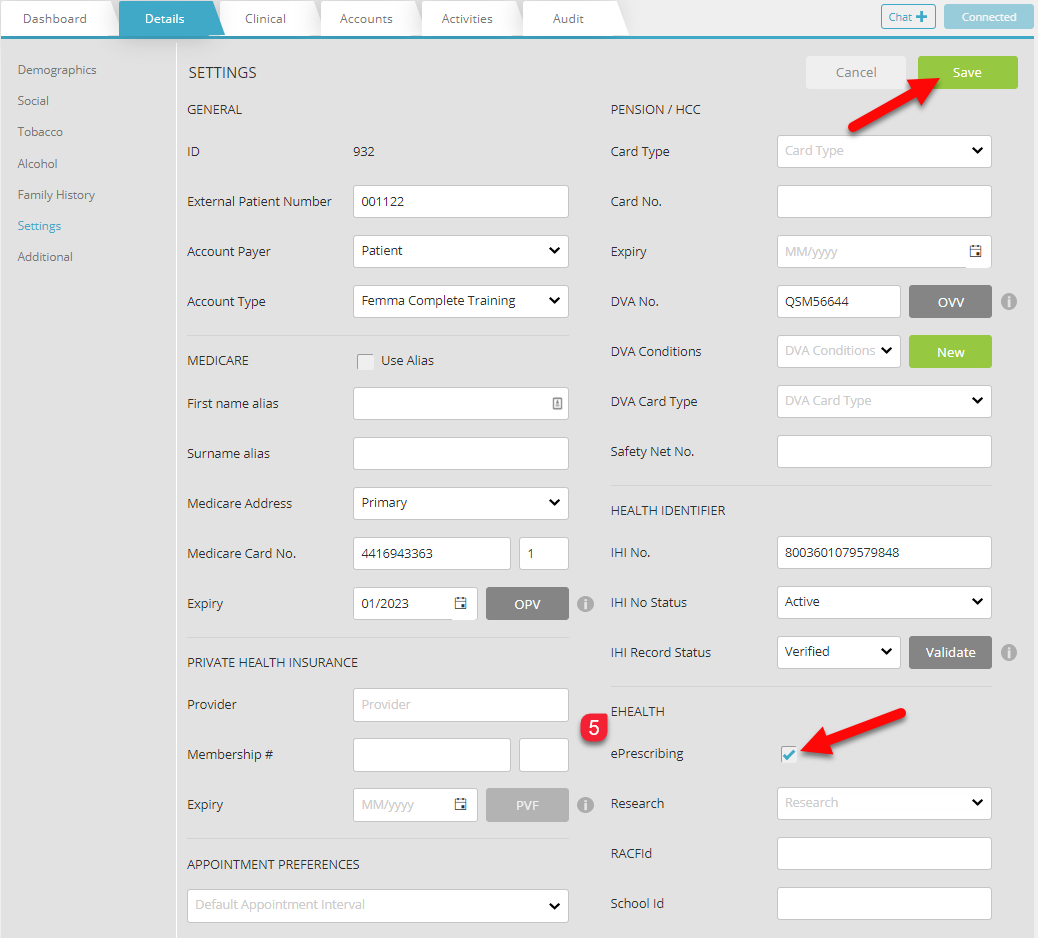Click patient ID value 932
Viewport: 1038px width, 938px height.
363,152
